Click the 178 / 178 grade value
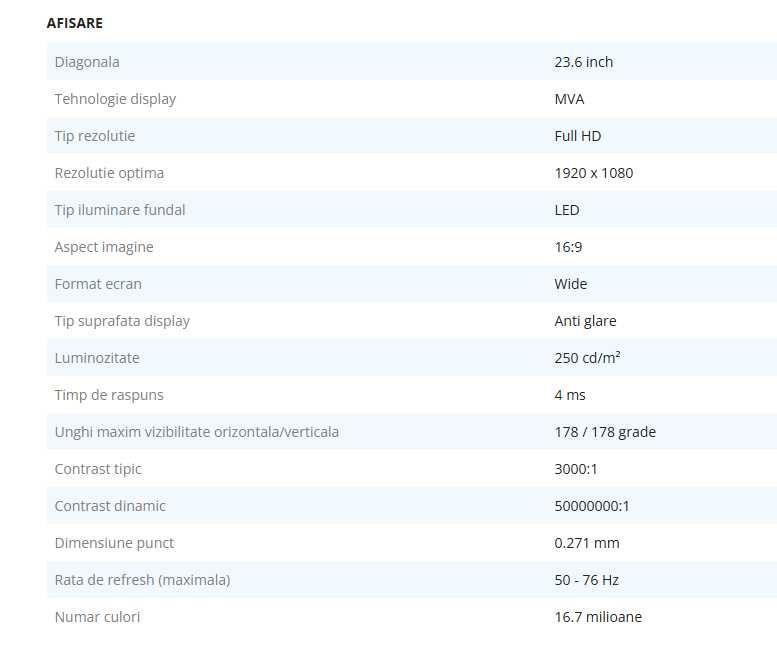777x653 pixels. click(x=605, y=432)
